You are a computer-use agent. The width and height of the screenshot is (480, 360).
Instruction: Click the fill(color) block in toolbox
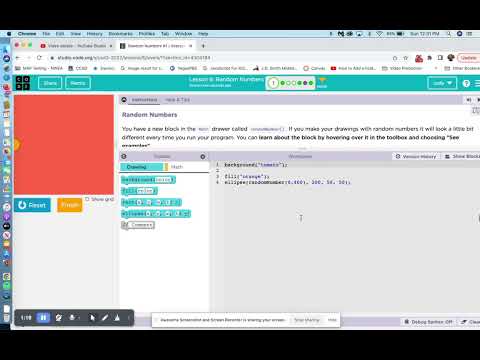tap(139, 191)
